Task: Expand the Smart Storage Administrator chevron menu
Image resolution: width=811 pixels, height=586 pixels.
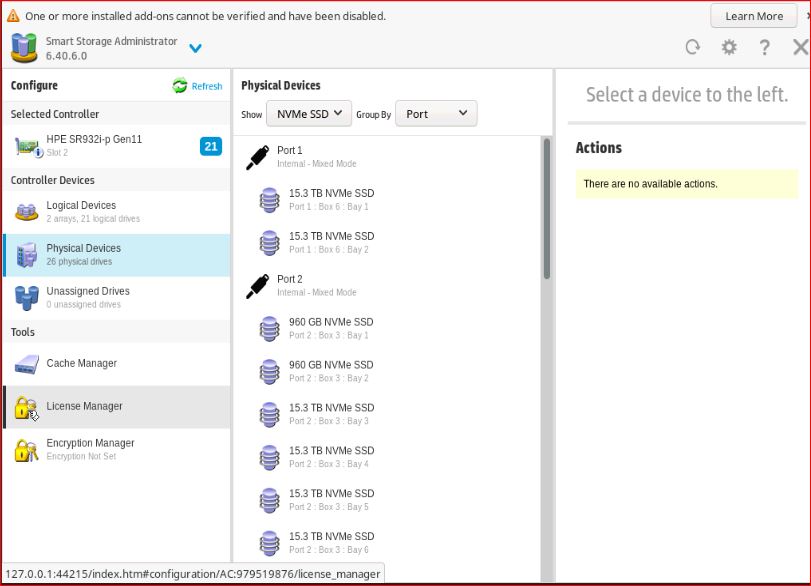Action: coord(195,48)
